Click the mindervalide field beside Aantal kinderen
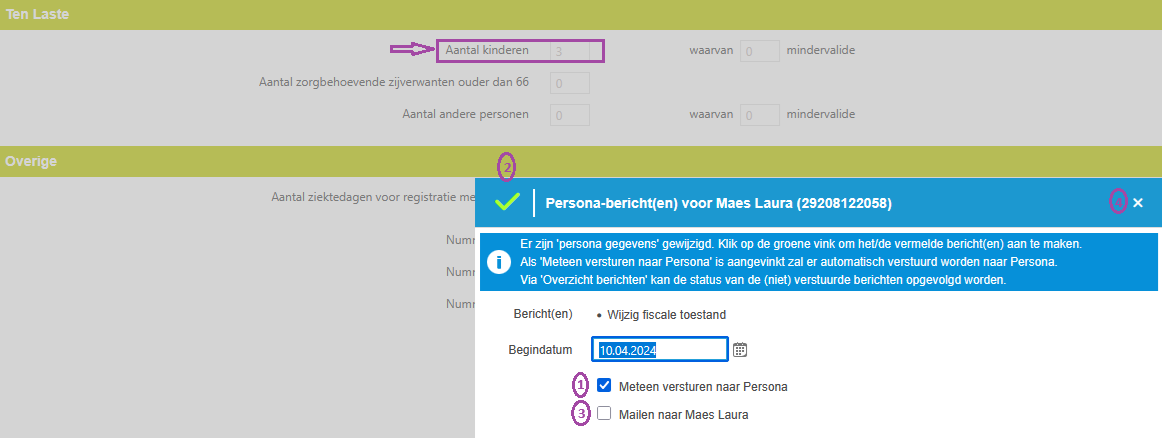The height and width of the screenshot is (438, 1162). pyautogui.click(x=760, y=50)
